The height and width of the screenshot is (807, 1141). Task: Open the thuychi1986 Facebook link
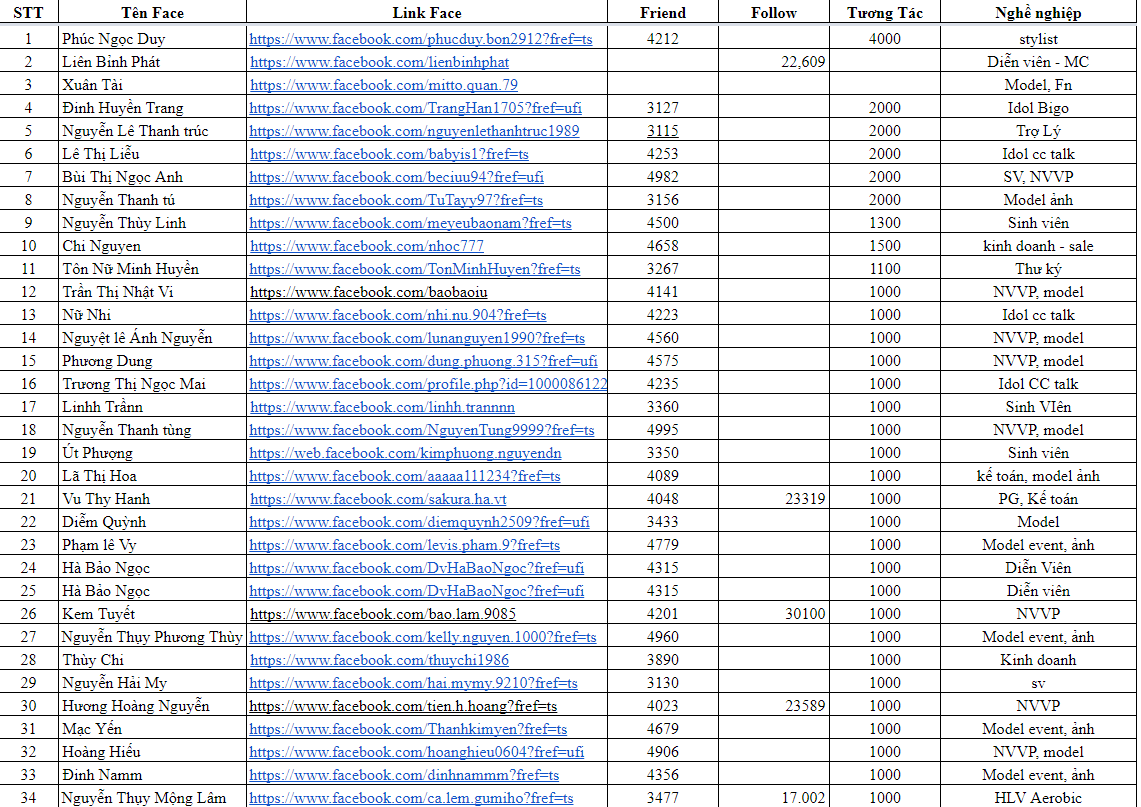[379, 660]
